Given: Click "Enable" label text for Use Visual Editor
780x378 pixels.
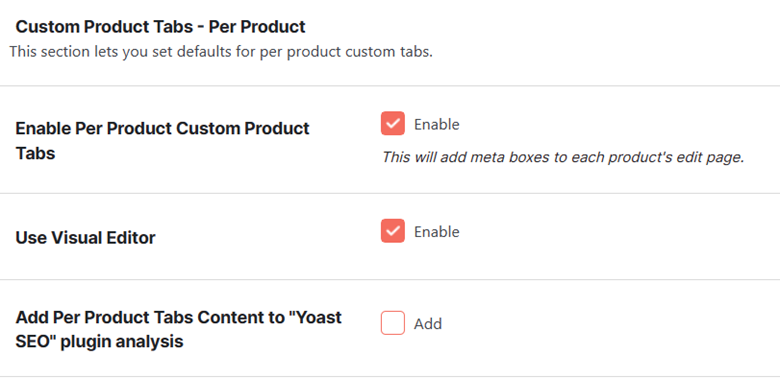Looking at the screenshot, I should tap(437, 232).
